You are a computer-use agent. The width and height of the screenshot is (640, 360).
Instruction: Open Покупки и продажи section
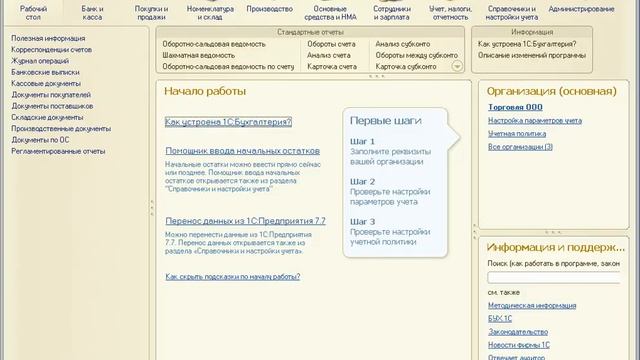click(x=151, y=13)
